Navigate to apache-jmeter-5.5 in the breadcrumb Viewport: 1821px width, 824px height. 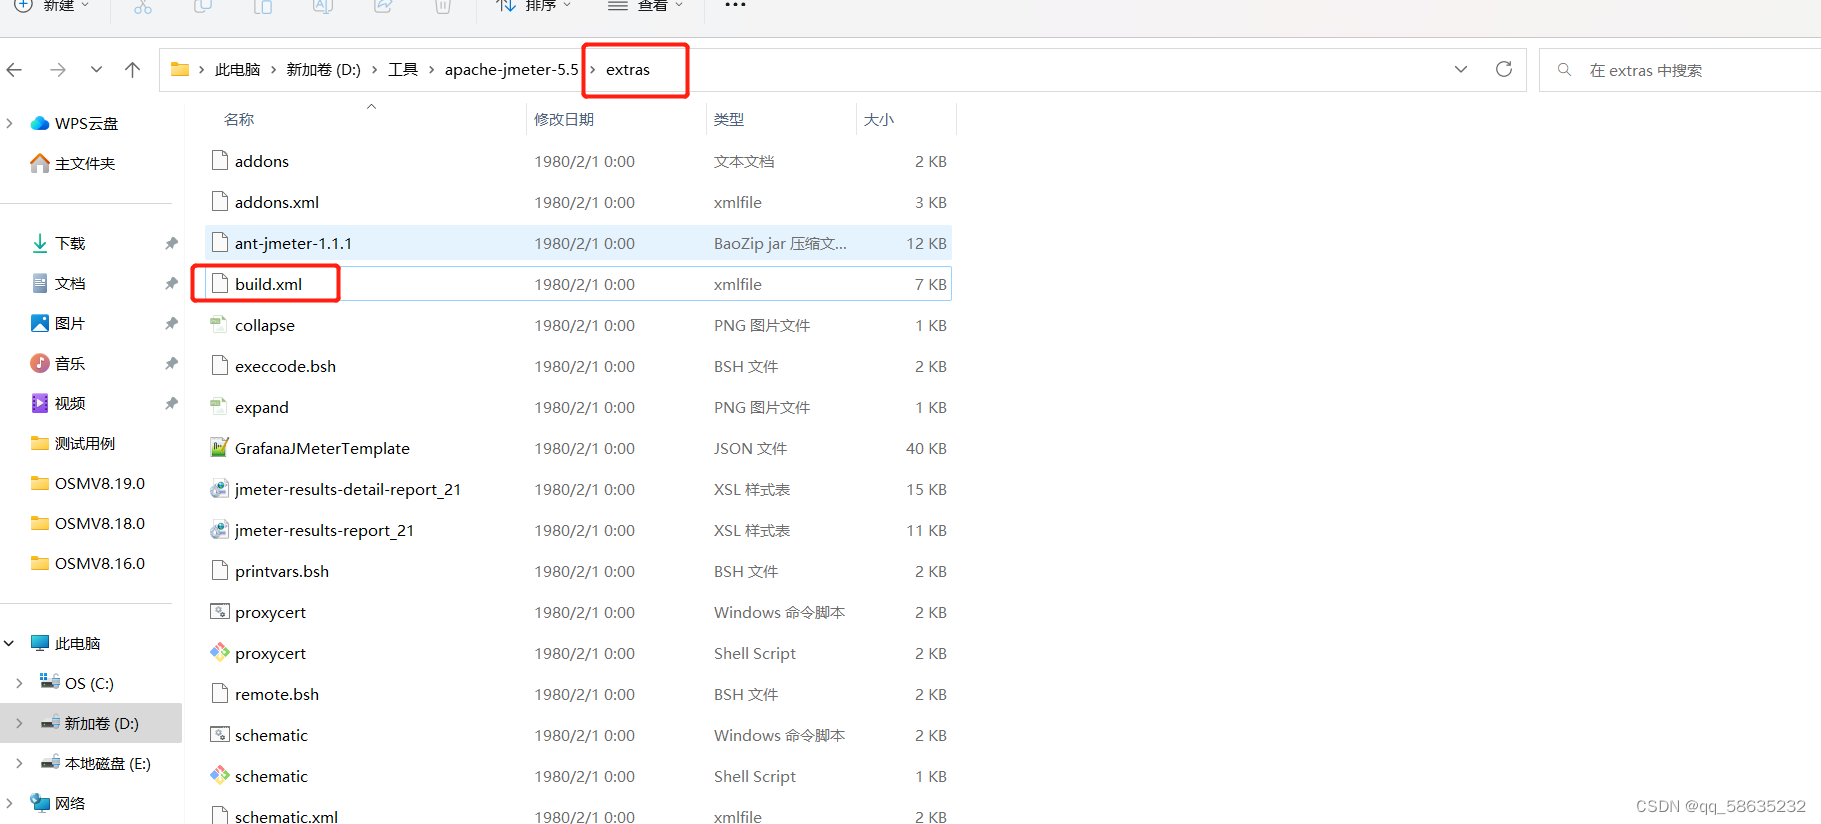click(511, 70)
